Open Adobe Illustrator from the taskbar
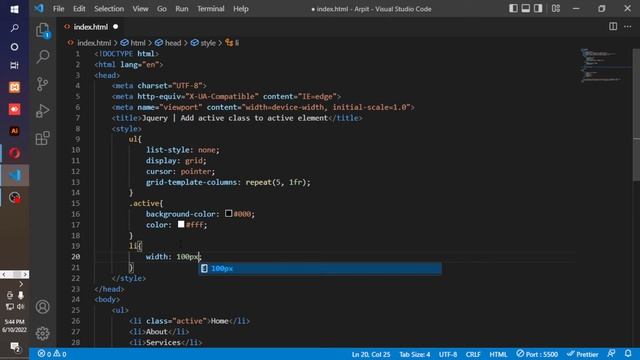640x360 pixels. click(14, 131)
